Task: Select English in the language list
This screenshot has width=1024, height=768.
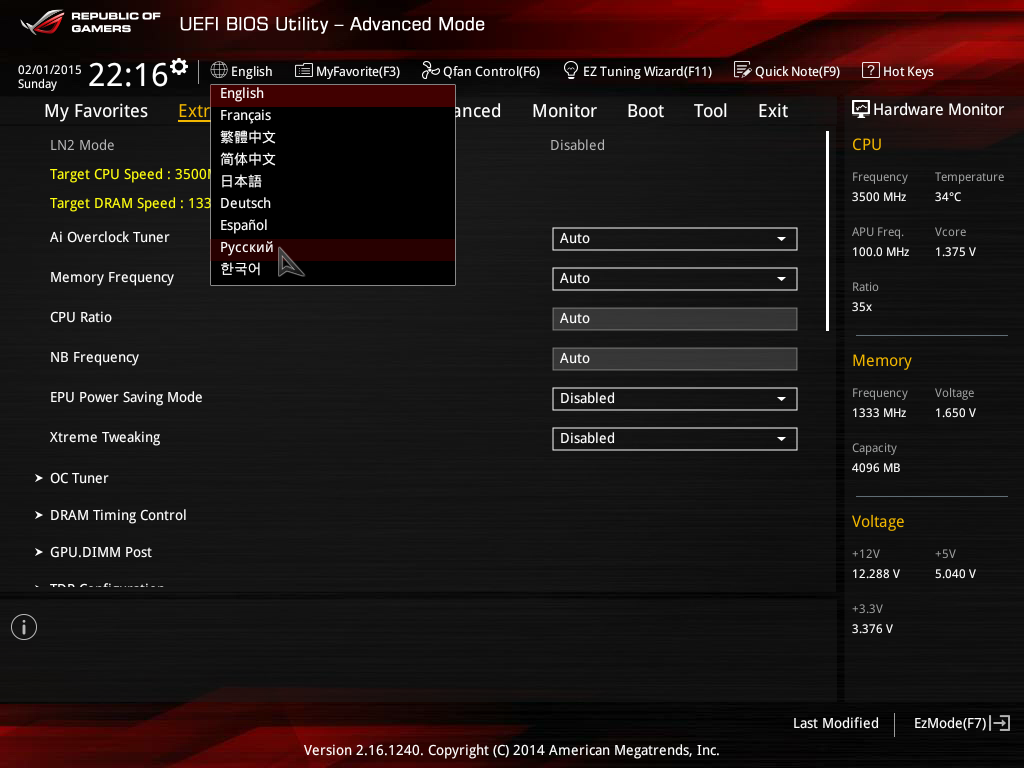Action: (332, 93)
